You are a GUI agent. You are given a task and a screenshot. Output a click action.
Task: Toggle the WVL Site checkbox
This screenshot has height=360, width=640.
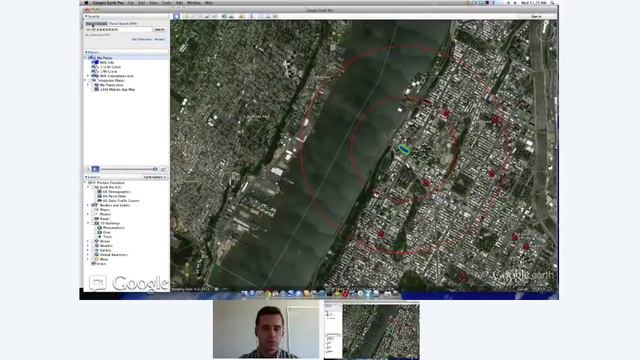click(93, 62)
